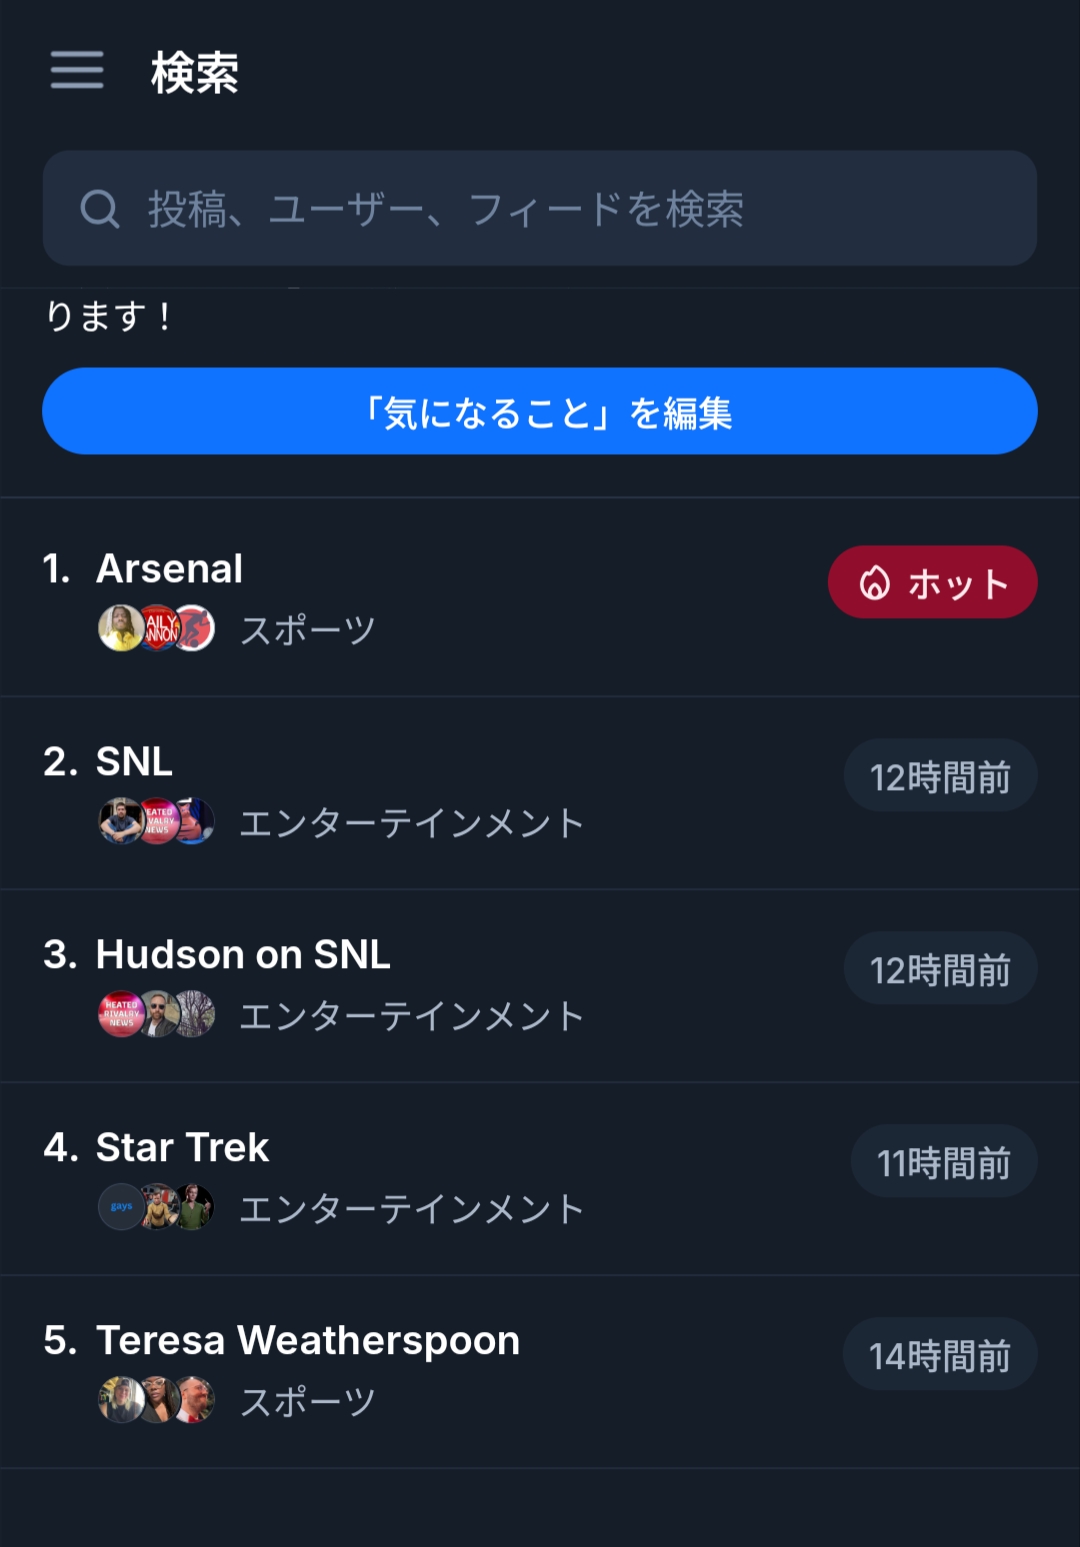Open the Arsenal trending topic

tap(170, 569)
